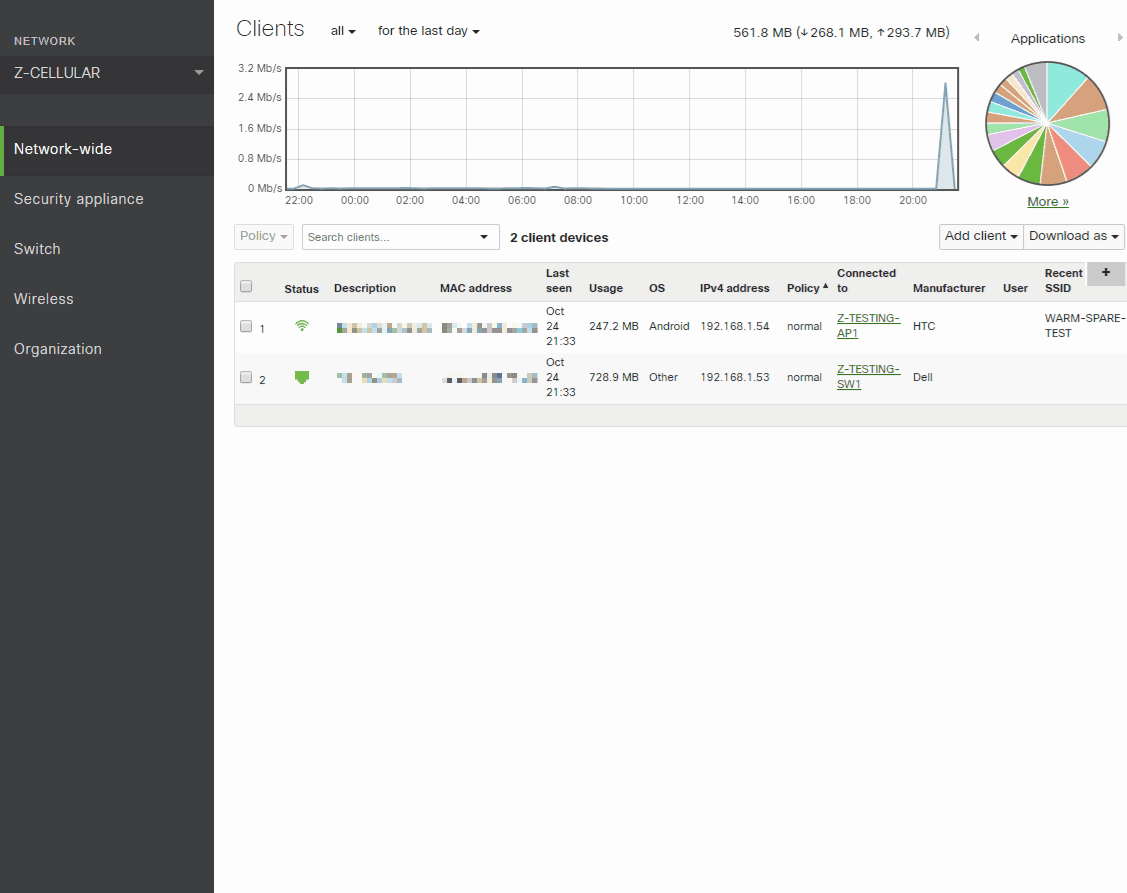Click the 'More »' applications link
This screenshot has height=893, width=1127.
click(1047, 202)
